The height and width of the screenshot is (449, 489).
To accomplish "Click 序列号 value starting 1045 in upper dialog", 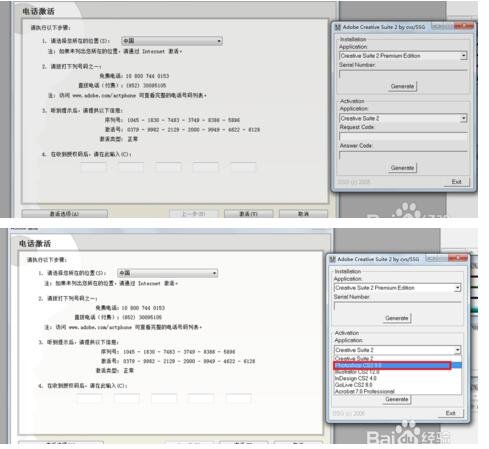I will 183,120.
